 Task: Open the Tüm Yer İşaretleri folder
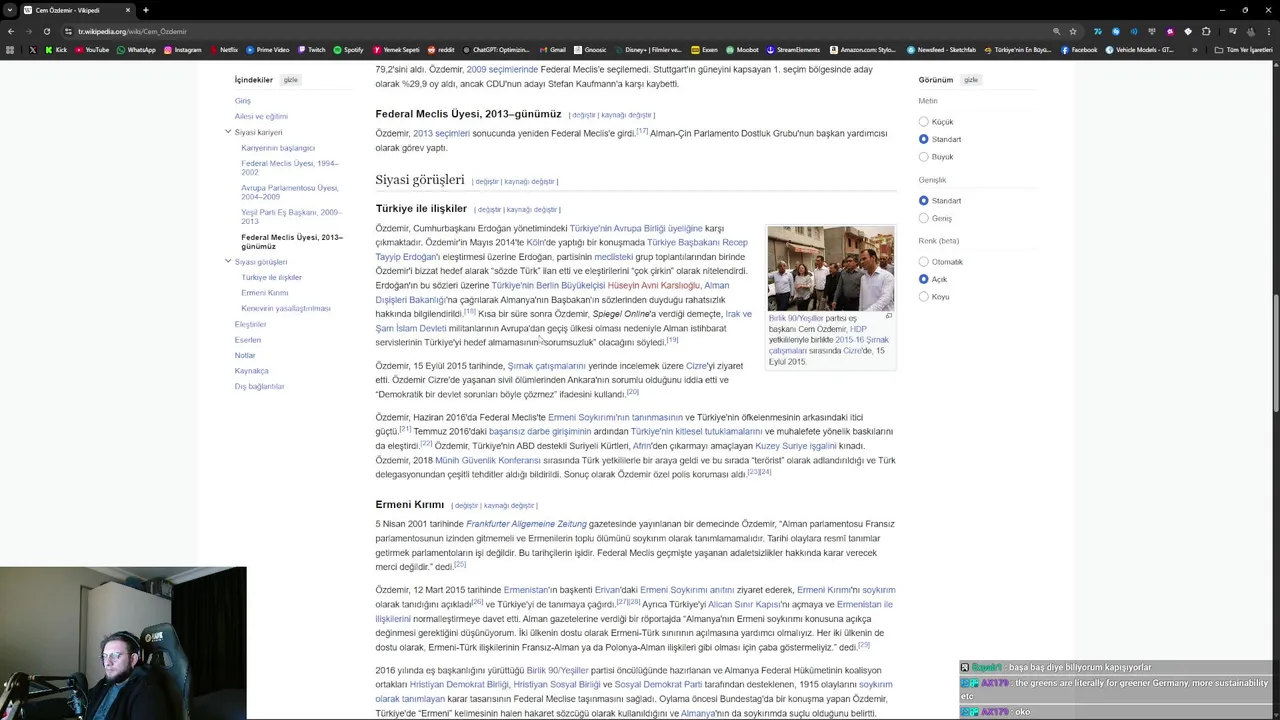click(x=1243, y=49)
